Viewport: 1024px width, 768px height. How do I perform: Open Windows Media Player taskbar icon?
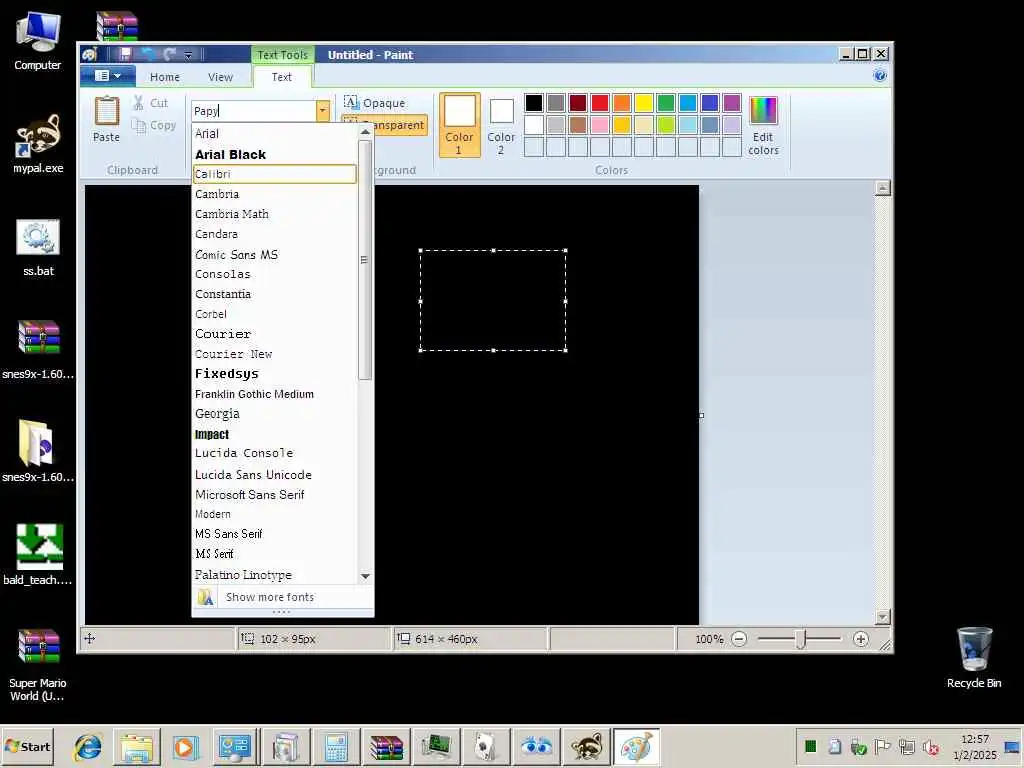point(184,746)
